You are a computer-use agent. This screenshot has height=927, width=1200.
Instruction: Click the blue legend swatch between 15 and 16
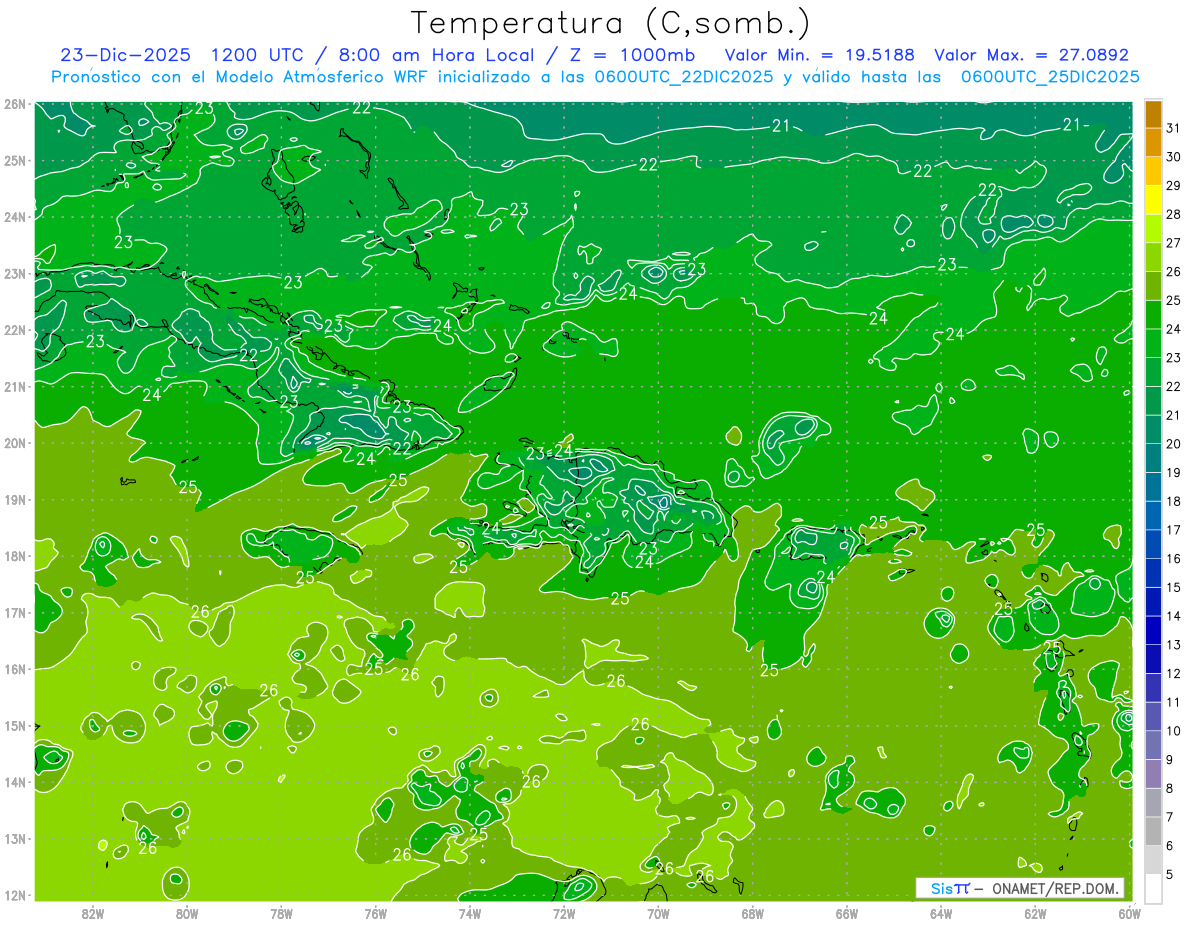(x=1153, y=573)
